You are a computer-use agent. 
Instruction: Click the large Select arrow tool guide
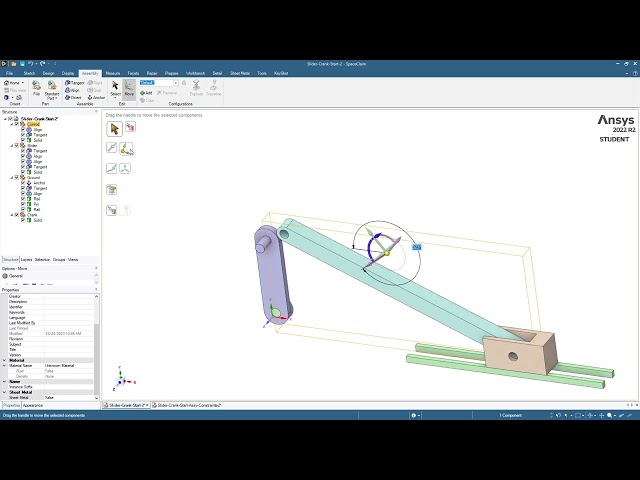(114, 129)
